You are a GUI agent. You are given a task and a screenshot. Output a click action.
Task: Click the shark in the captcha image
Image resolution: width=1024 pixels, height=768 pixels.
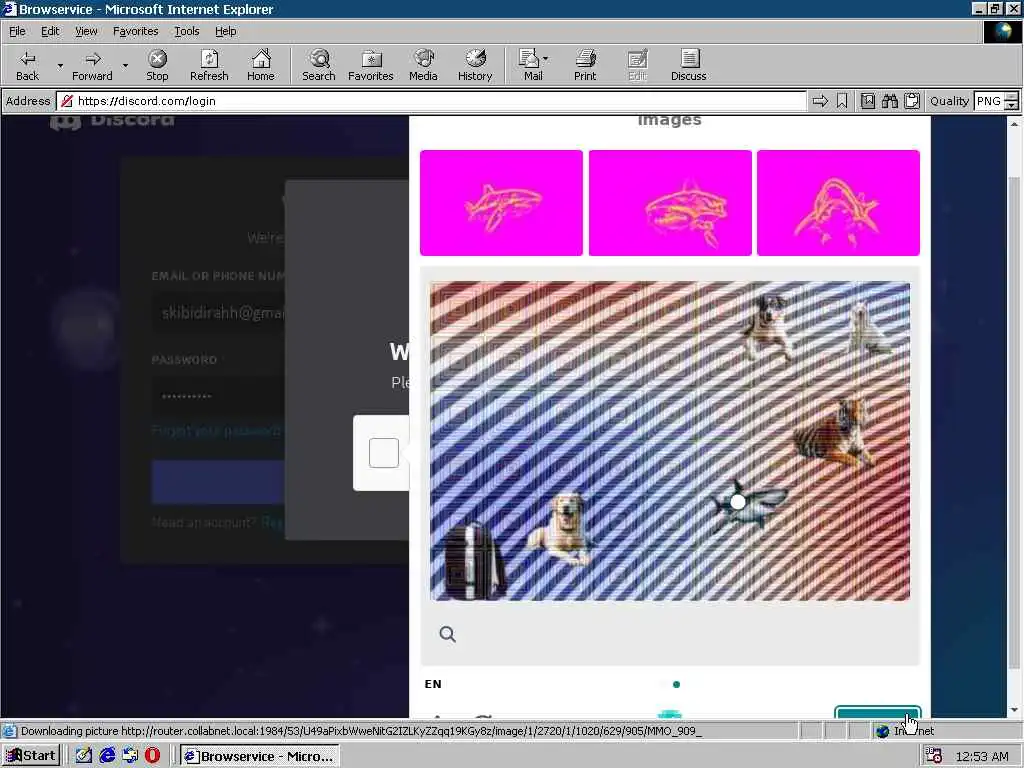pyautogui.click(x=750, y=505)
